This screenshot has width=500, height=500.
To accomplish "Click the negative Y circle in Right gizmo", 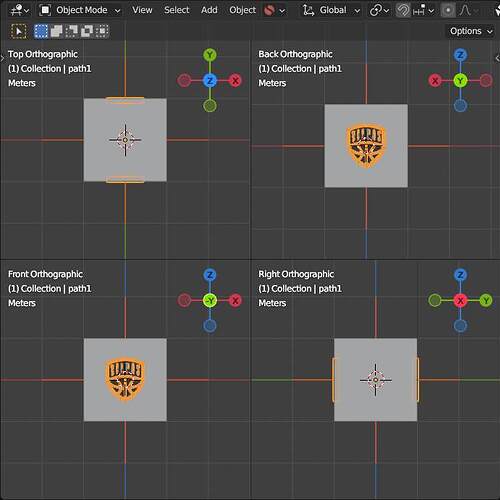I will pos(435,300).
